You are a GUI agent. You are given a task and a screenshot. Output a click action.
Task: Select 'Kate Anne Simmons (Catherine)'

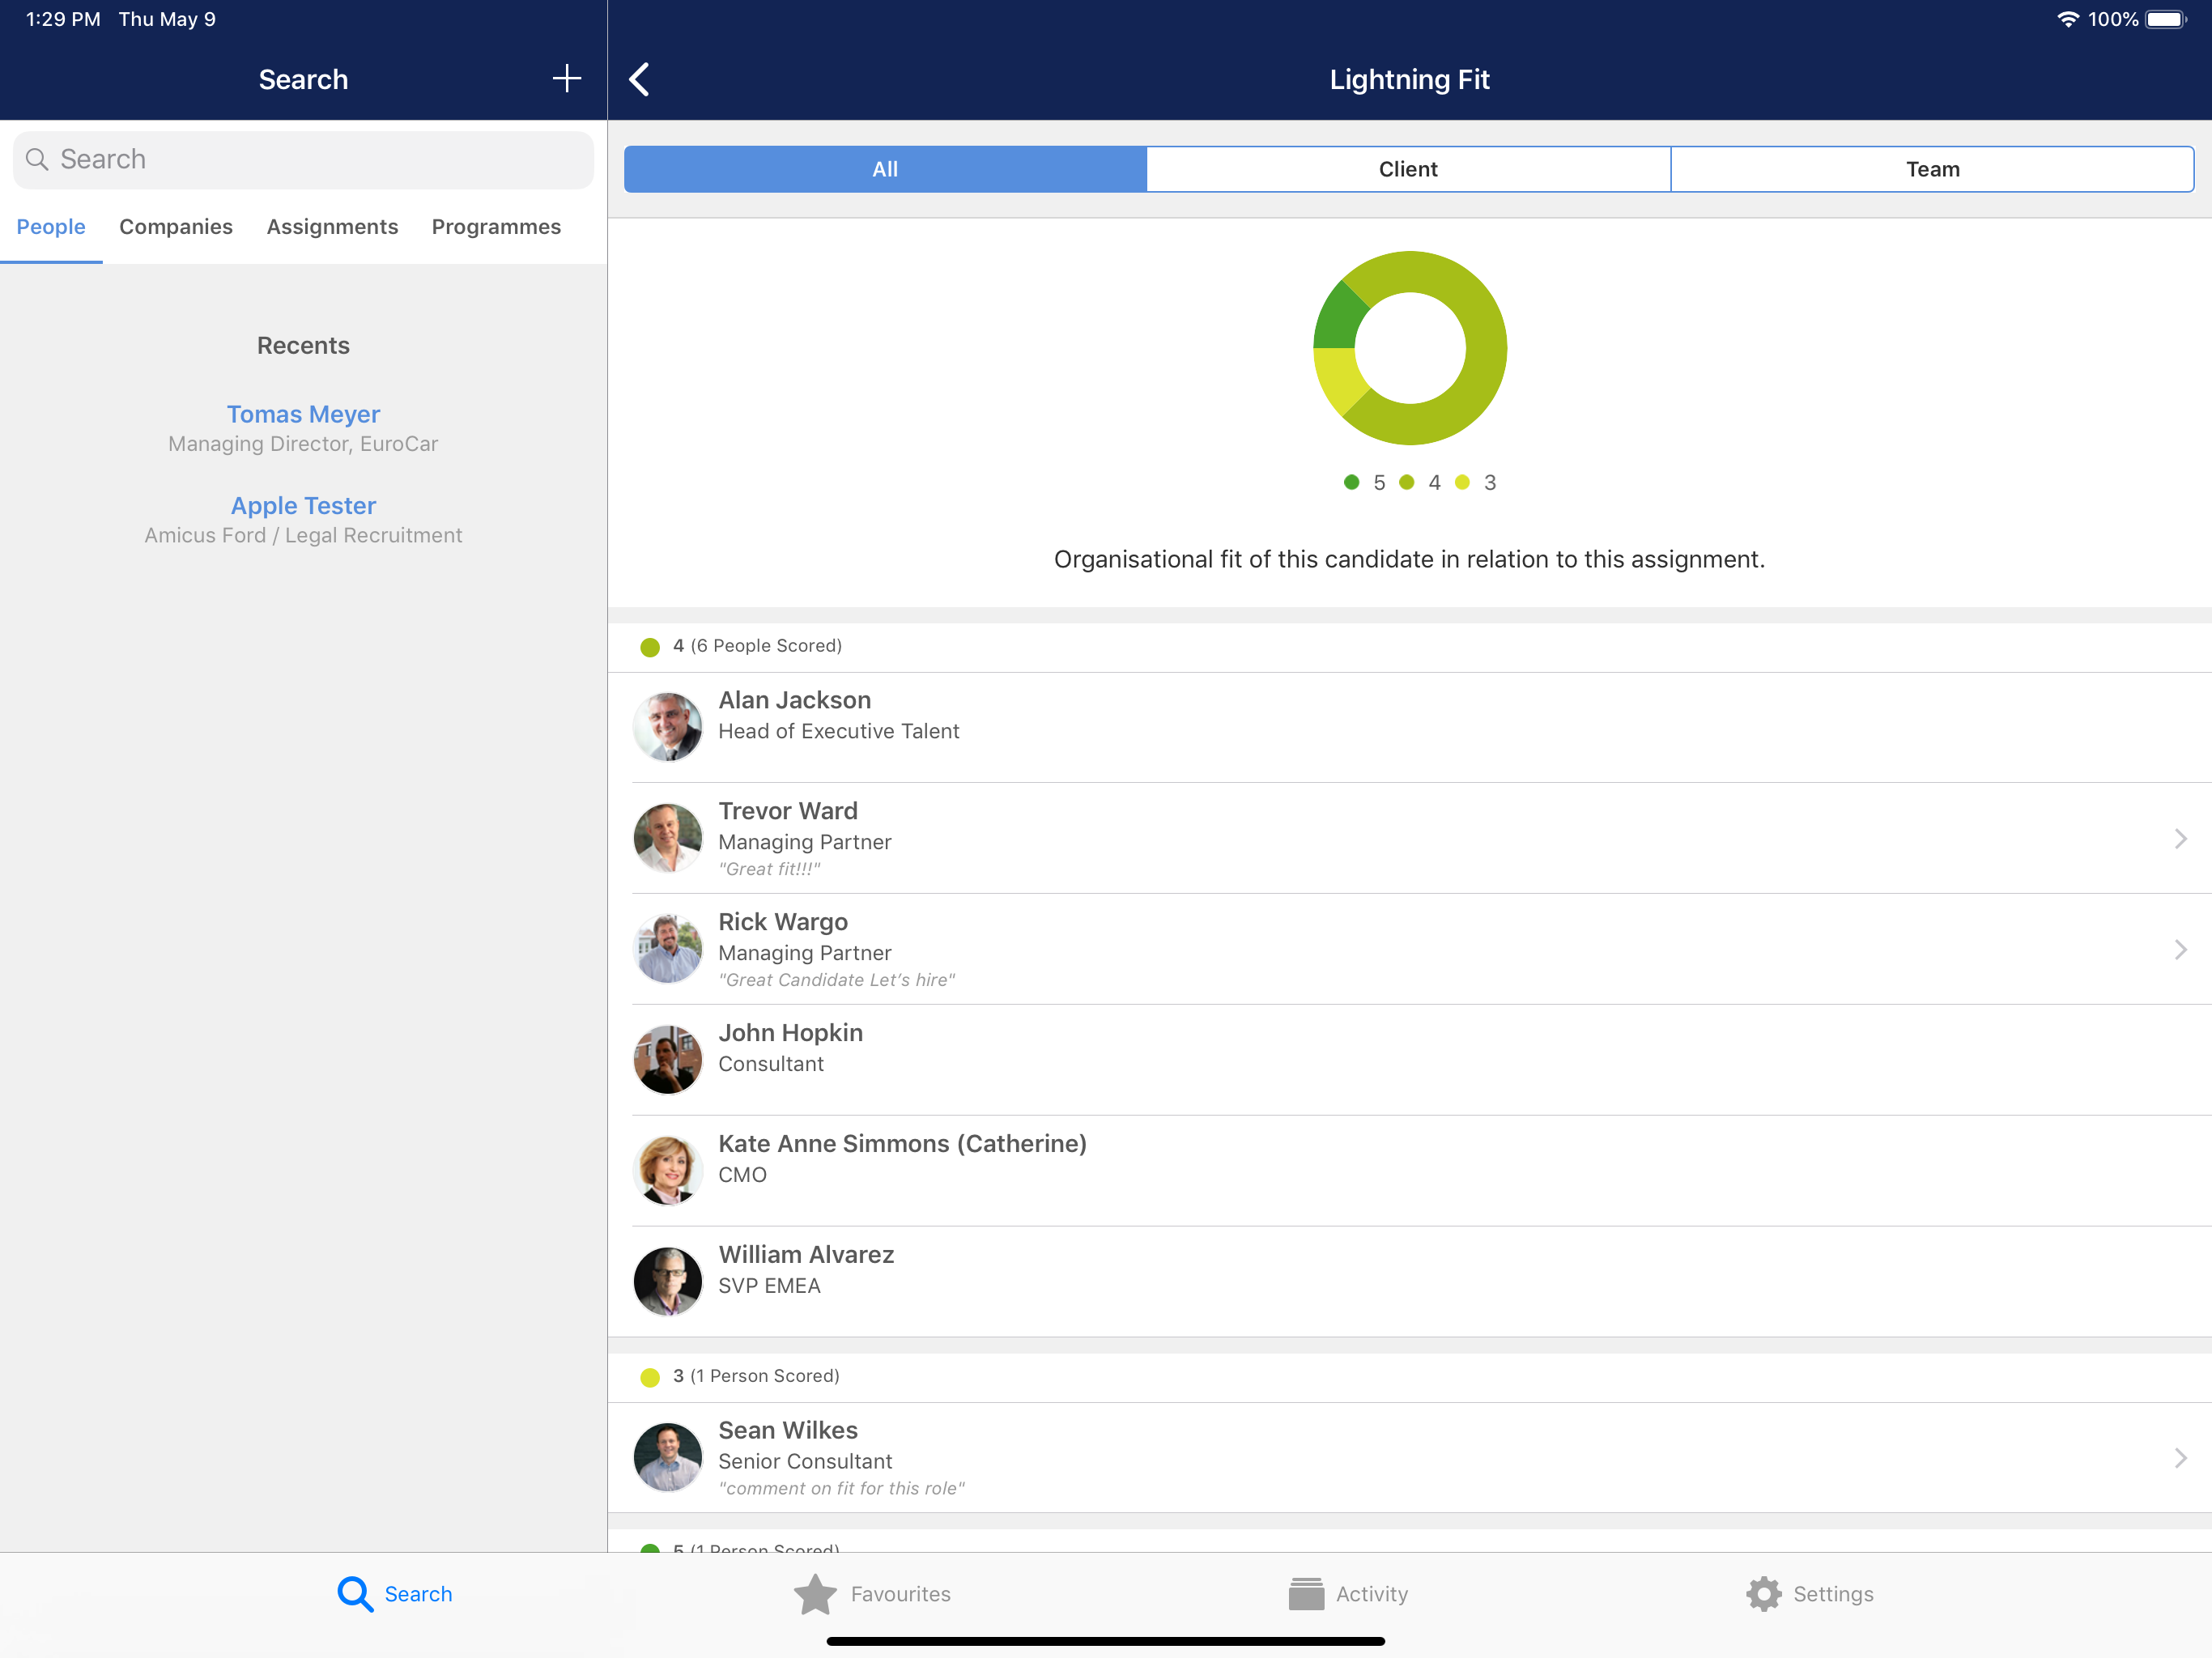[x=902, y=1144]
